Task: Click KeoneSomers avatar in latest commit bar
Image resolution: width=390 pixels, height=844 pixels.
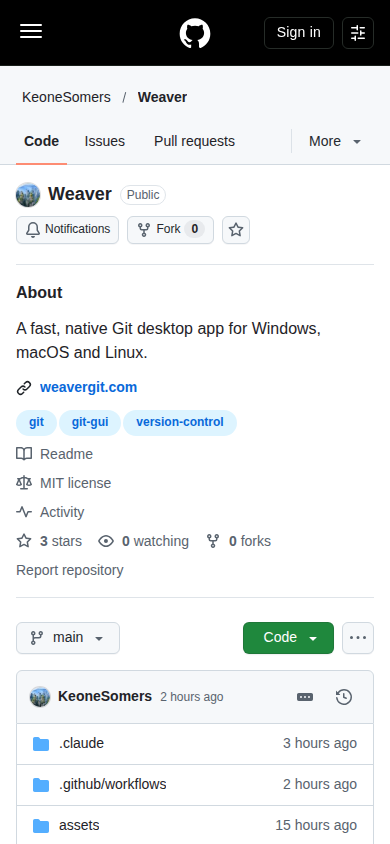Action: 40,697
